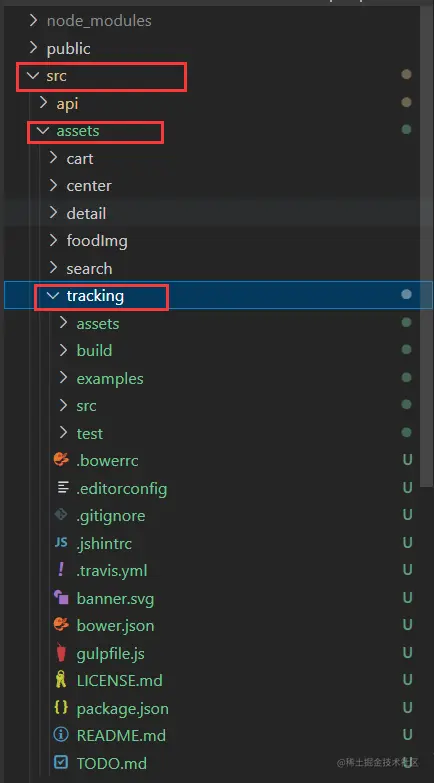Viewport: 434px width, 783px height.
Task: Select the bower.json file
Action: (115, 625)
